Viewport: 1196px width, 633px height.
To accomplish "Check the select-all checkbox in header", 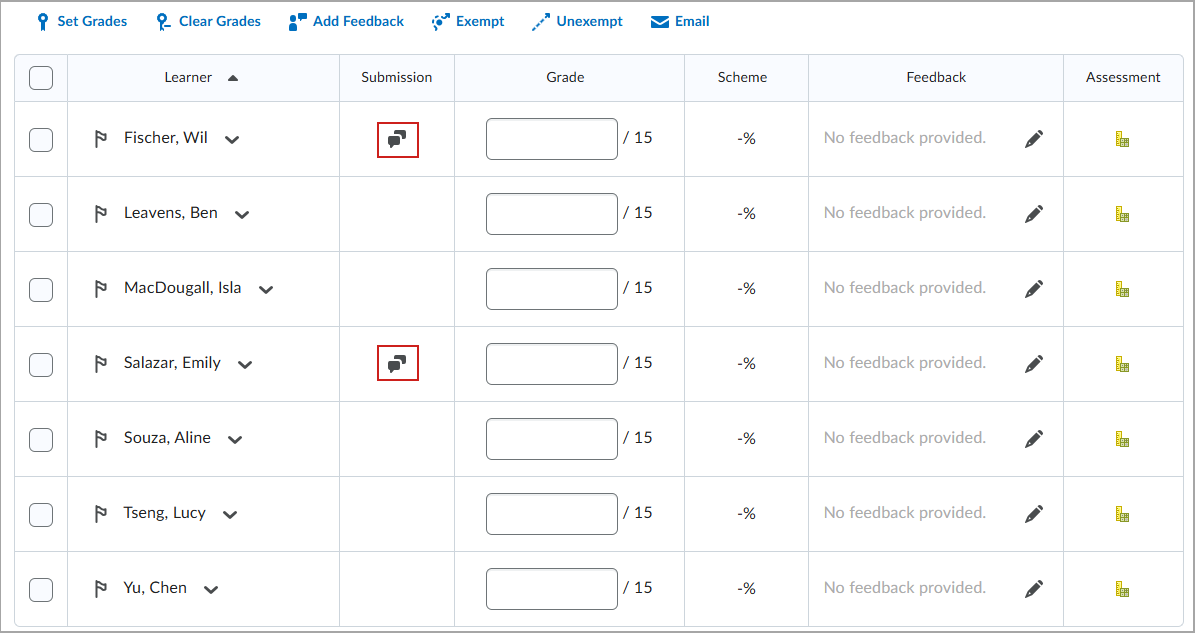I will pos(40,77).
